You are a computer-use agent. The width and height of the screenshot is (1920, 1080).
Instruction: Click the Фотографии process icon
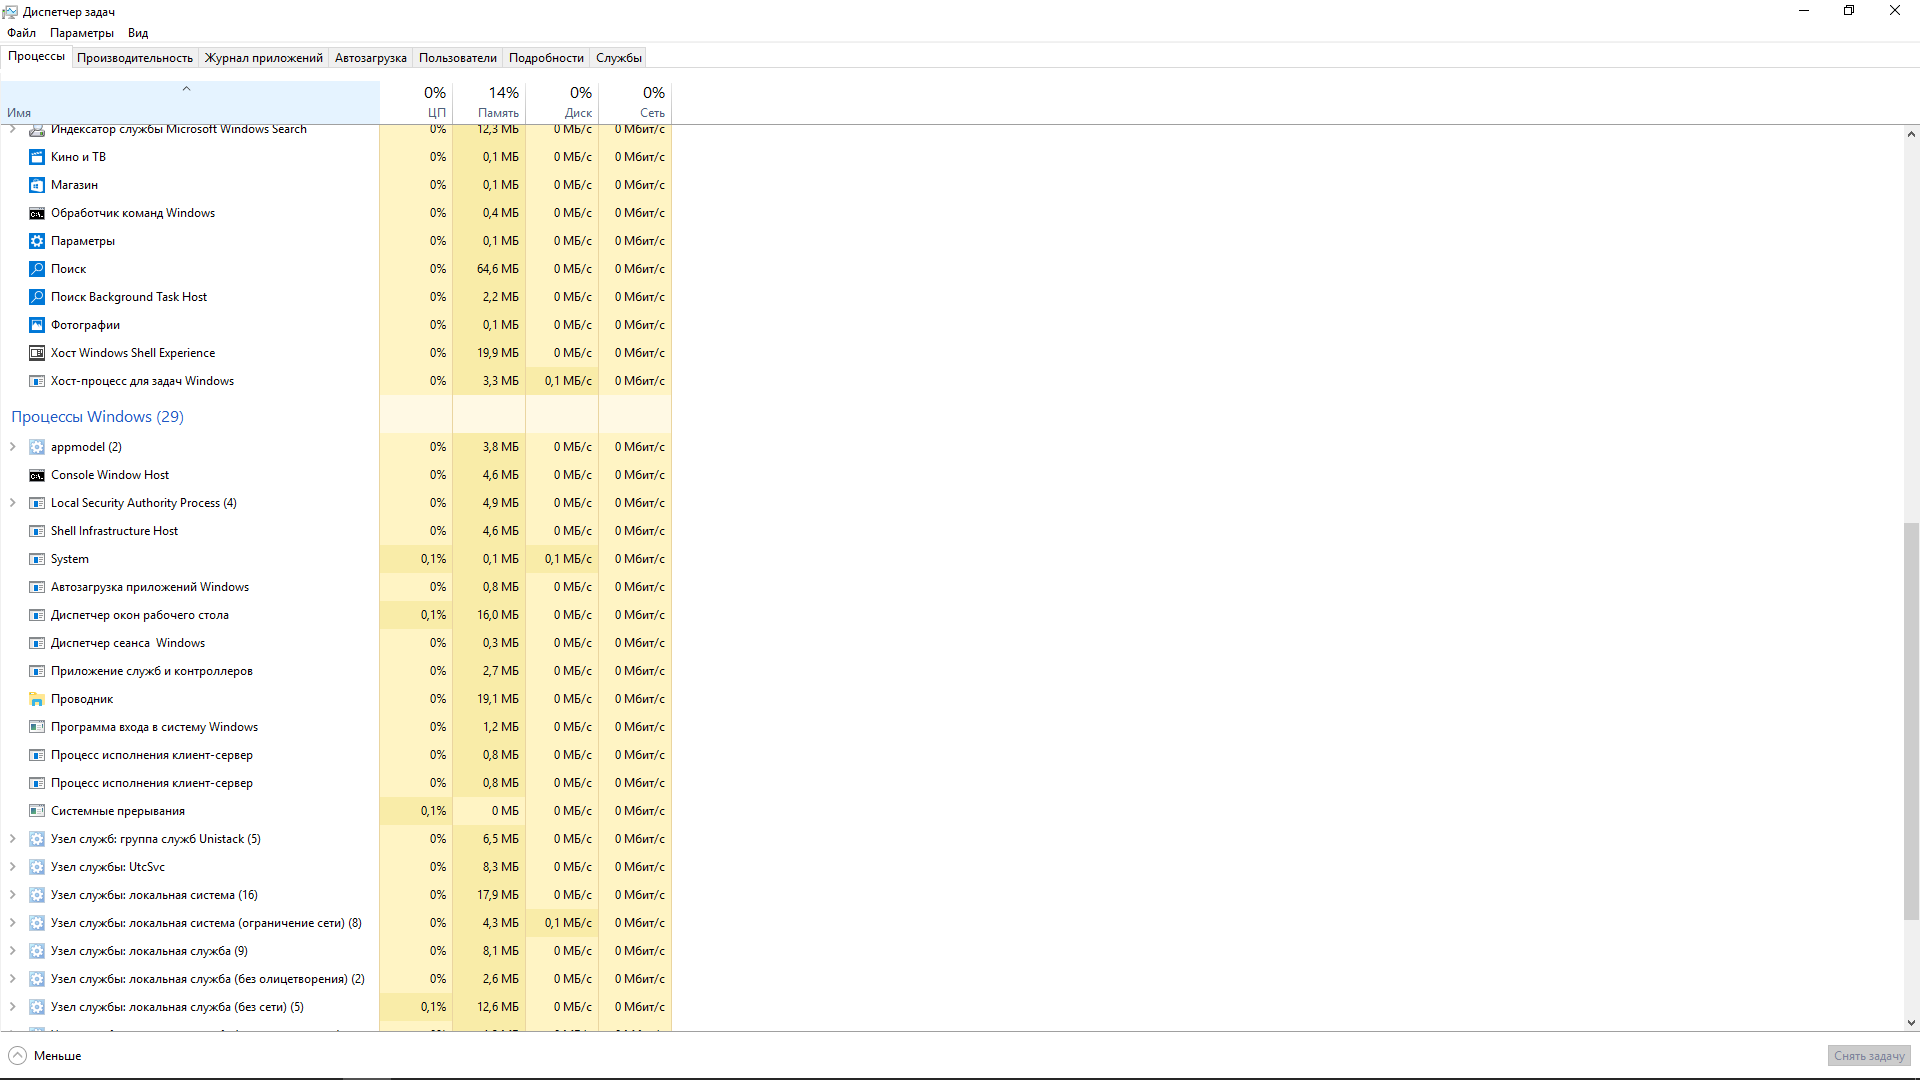[37, 325]
